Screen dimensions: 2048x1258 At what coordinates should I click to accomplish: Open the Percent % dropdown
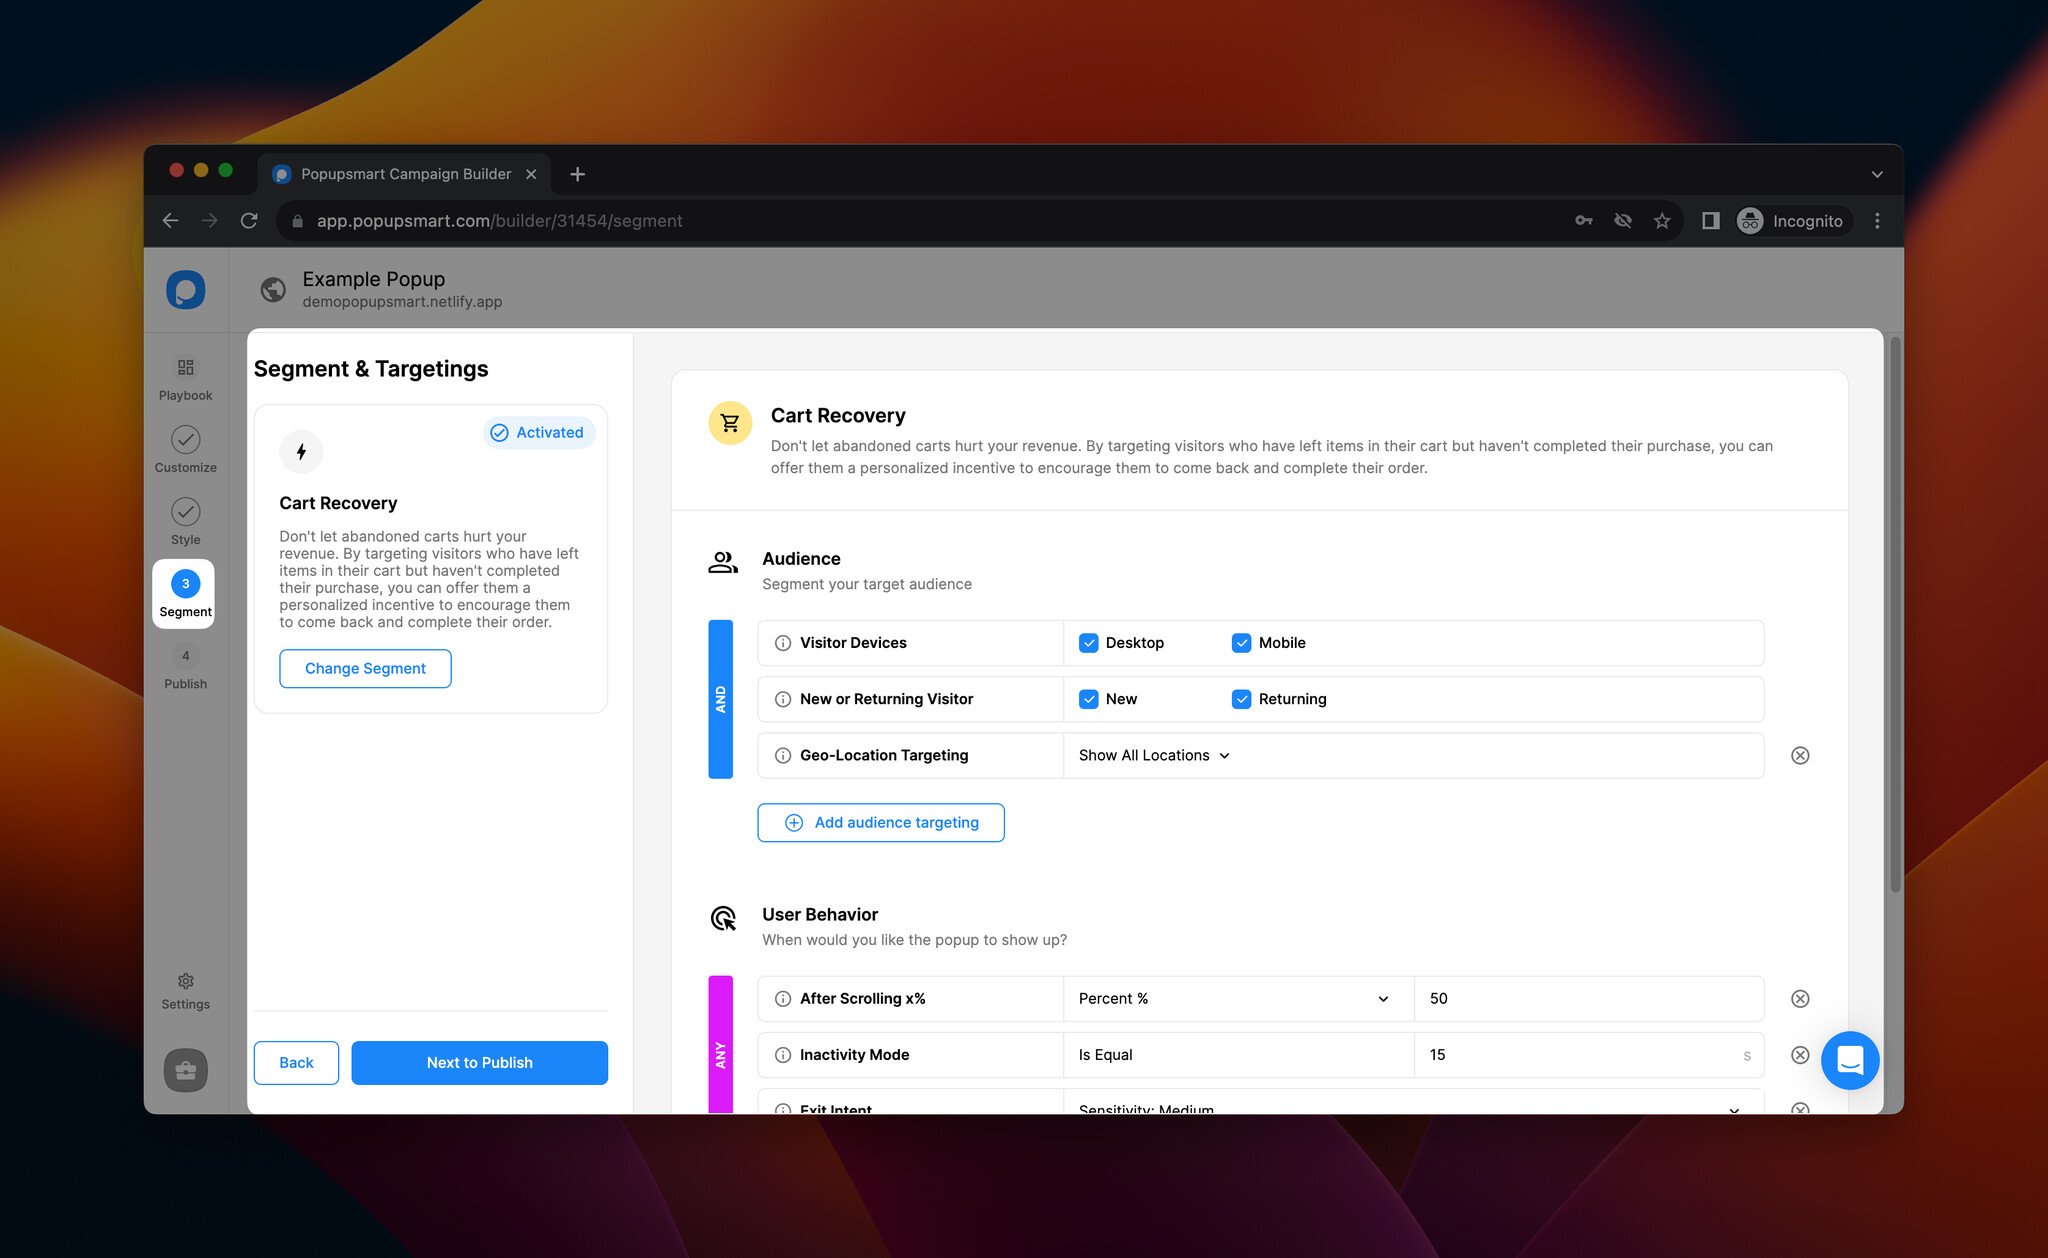click(x=1238, y=999)
